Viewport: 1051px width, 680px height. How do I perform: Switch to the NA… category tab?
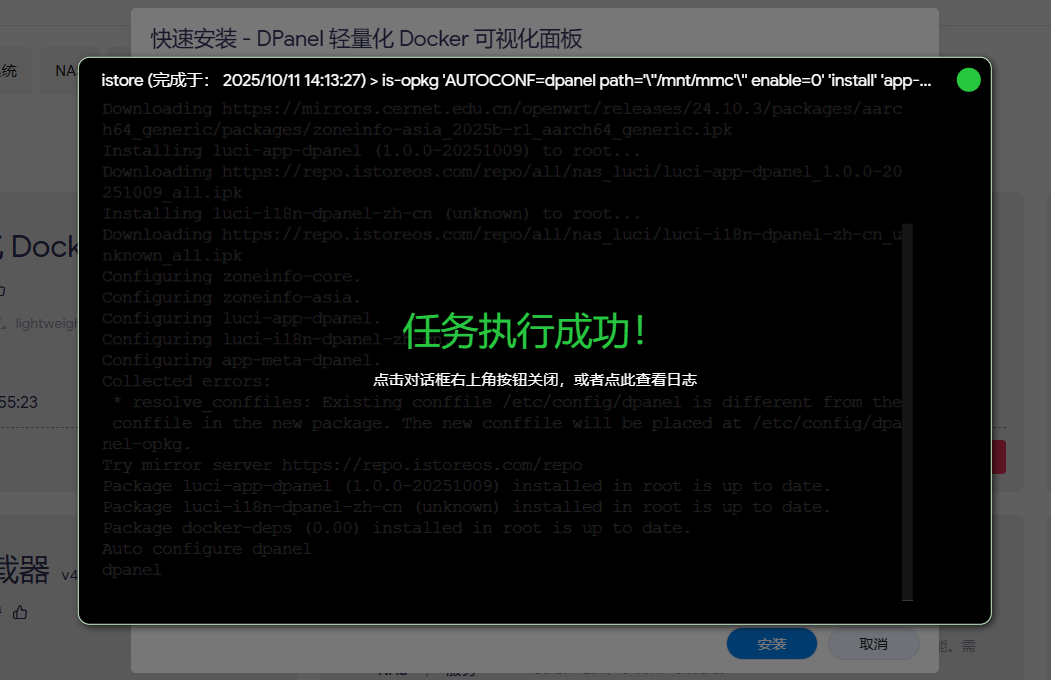click(65, 71)
